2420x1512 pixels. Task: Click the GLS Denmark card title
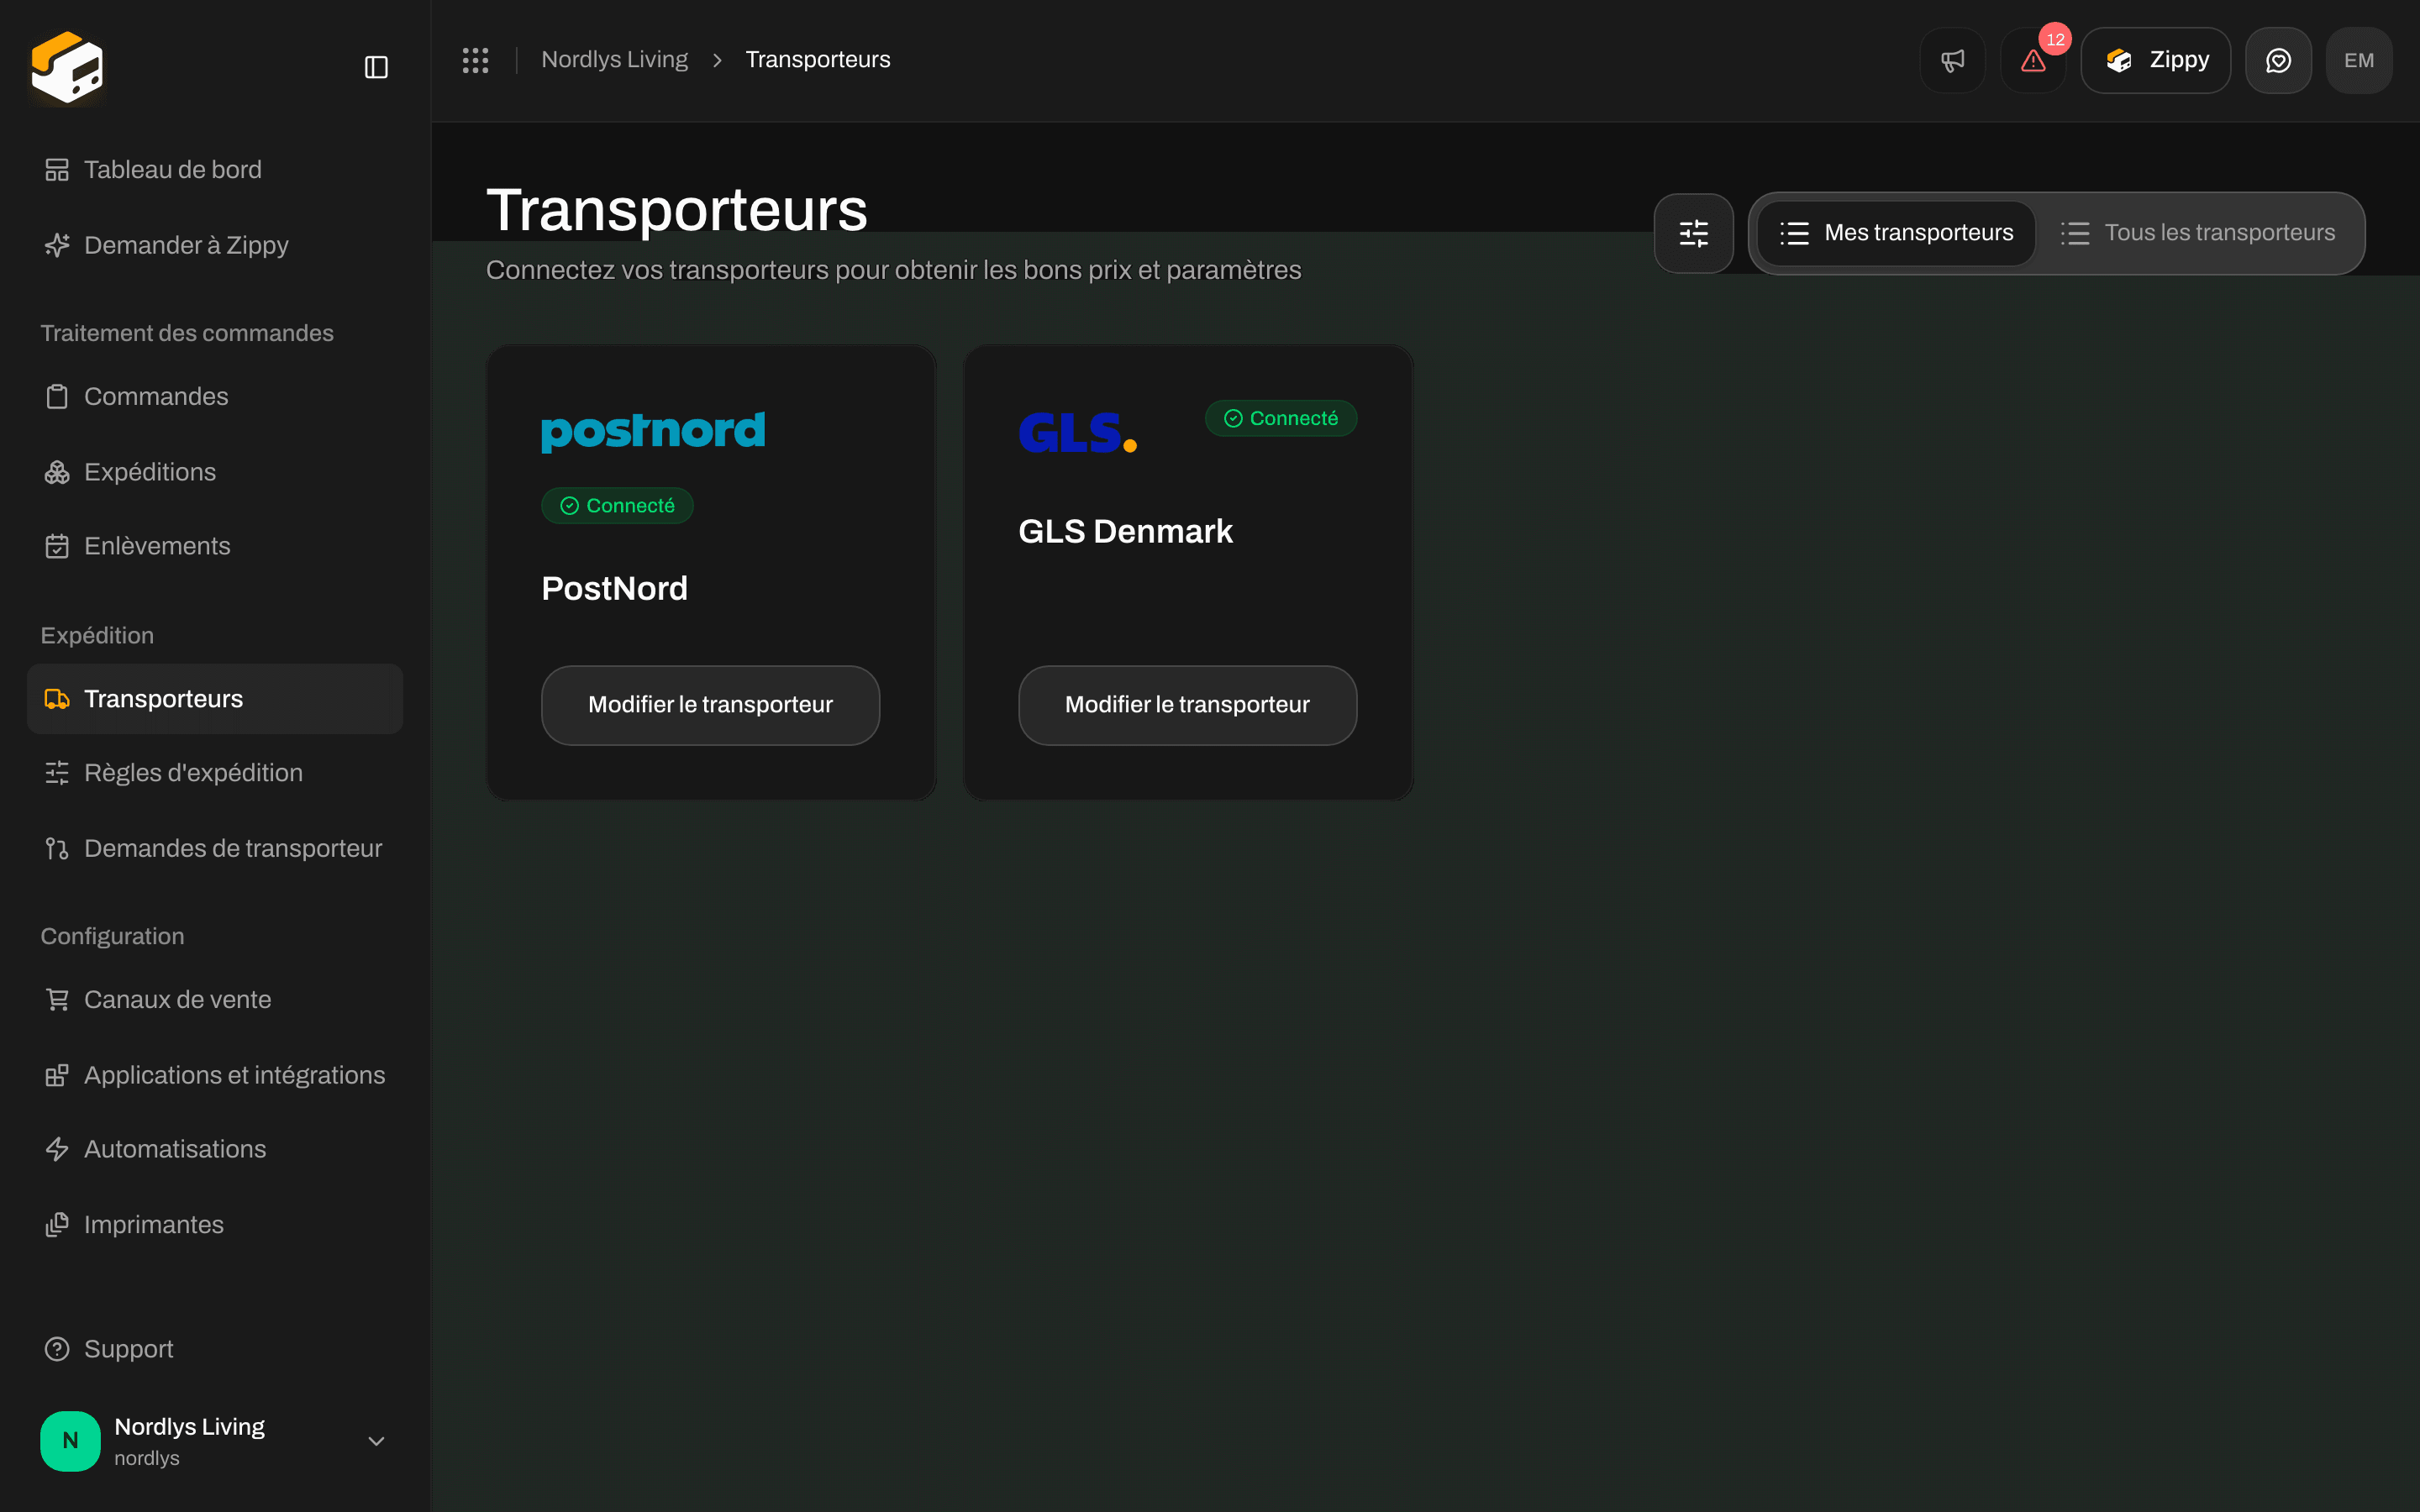click(1125, 531)
